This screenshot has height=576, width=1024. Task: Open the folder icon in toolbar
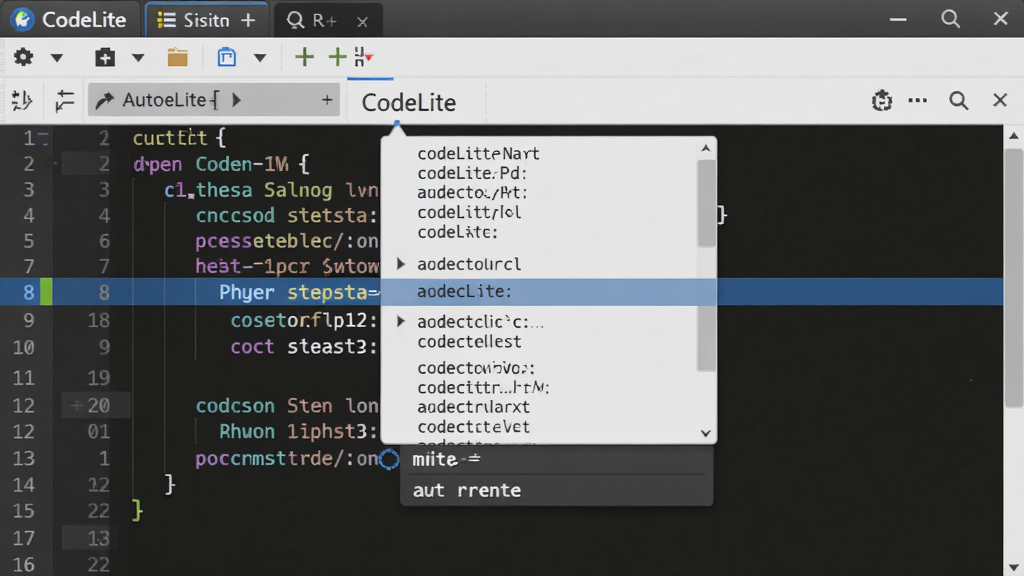click(177, 57)
